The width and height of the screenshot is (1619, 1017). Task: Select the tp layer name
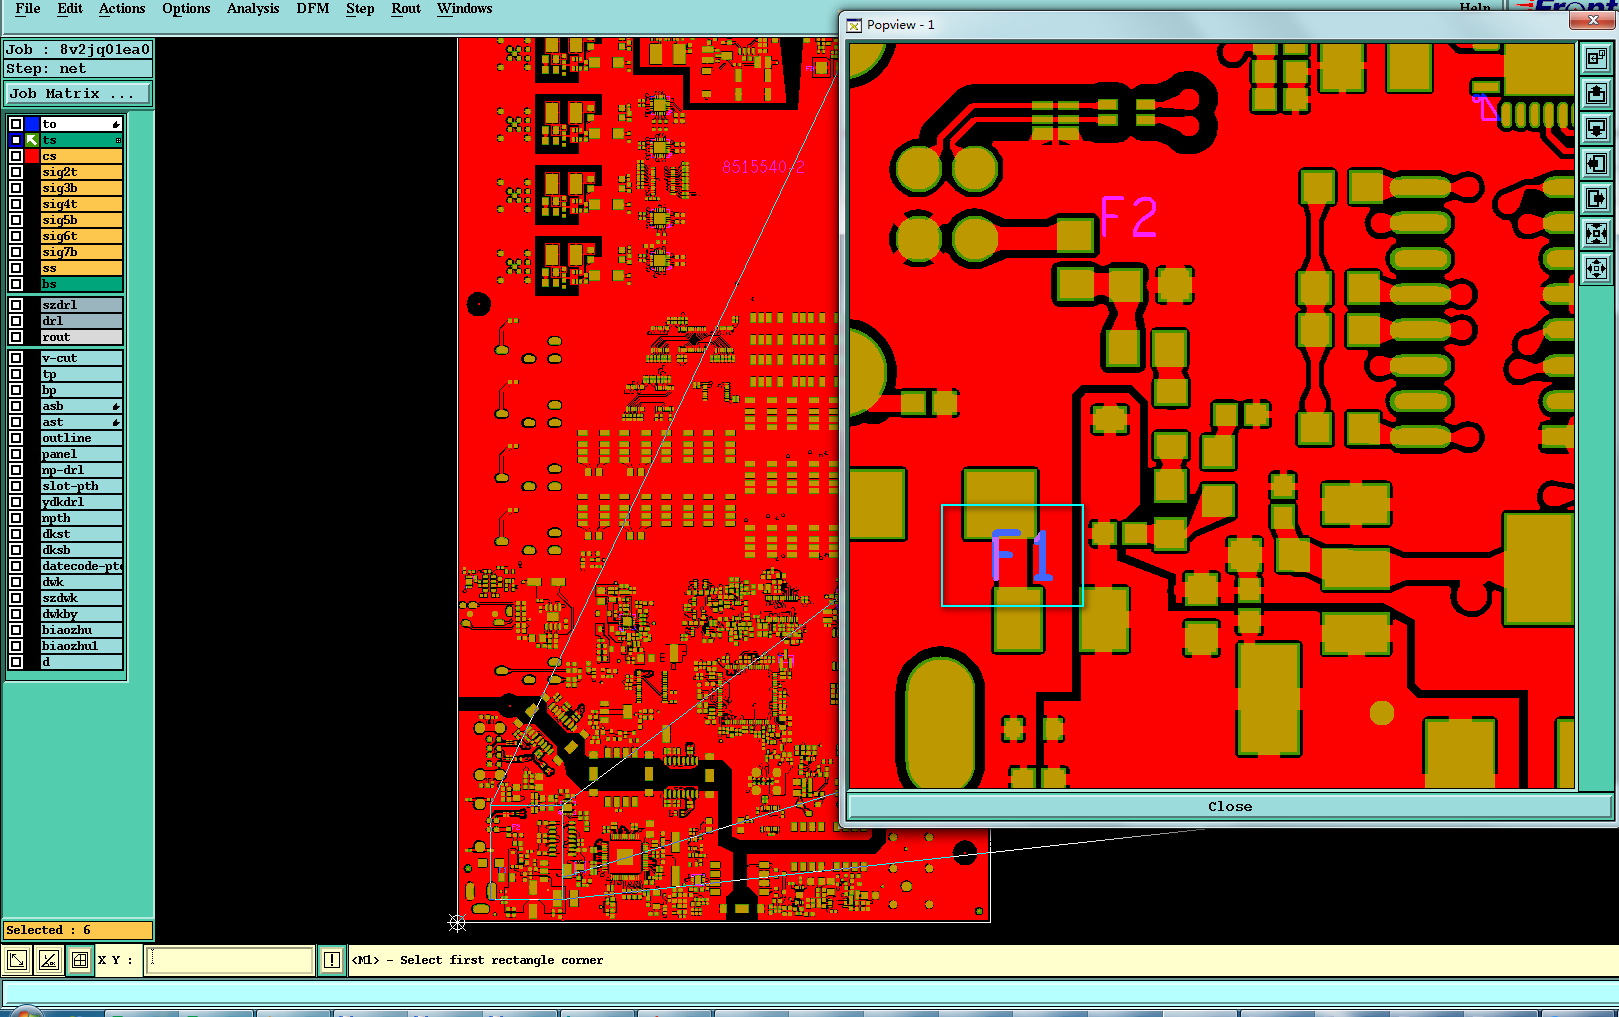coord(81,374)
